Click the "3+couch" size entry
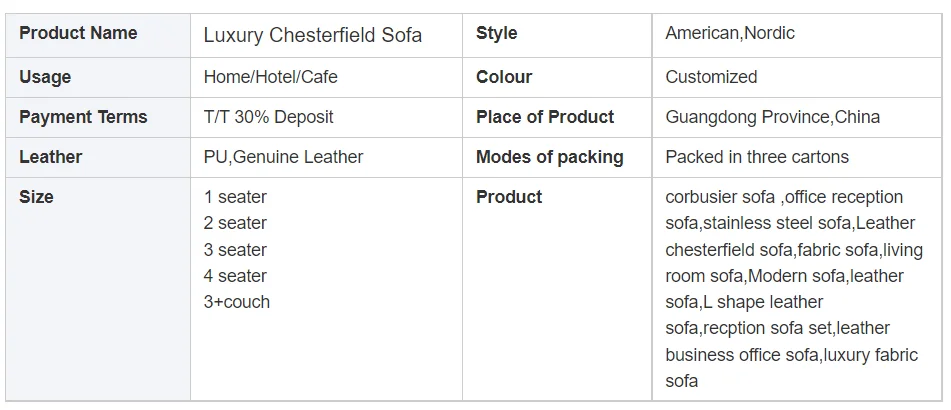The height and width of the screenshot is (410, 951). coord(236,302)
